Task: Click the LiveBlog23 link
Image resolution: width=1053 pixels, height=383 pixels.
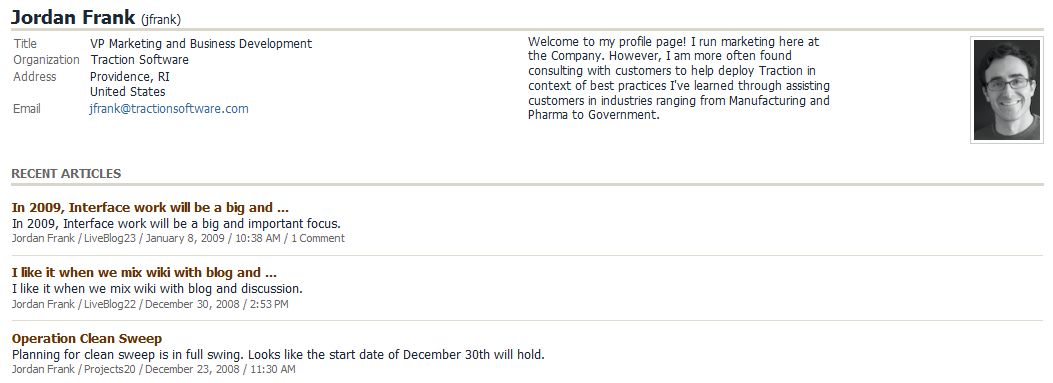Action: coord(110,239)
